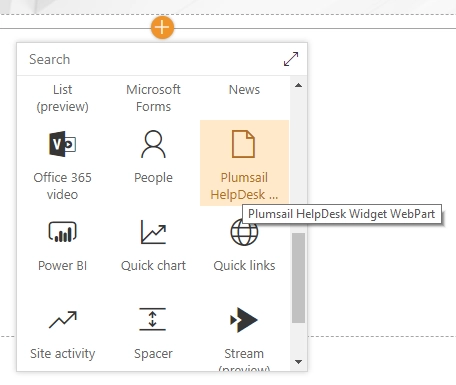Click the Site activity label
Image resolution: width=456 pixels, height=385 pixels.
[63, 354]
